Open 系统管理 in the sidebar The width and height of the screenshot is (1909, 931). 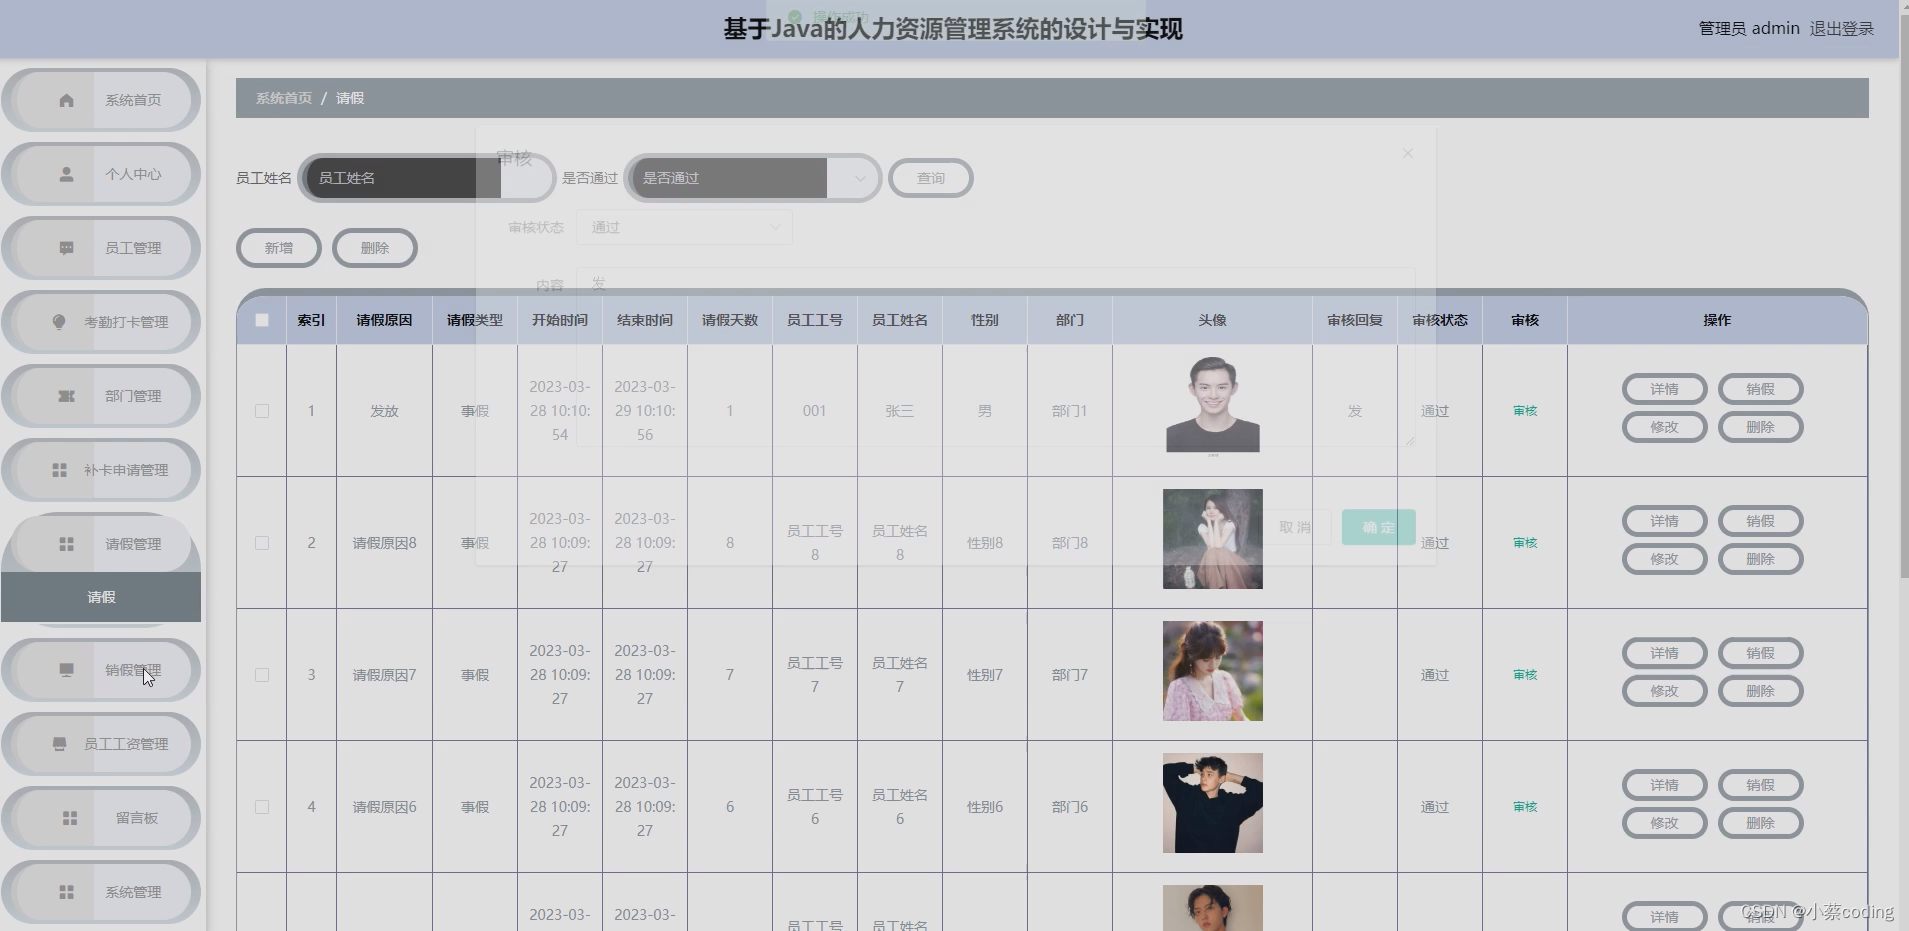click(x=101, y=892)
